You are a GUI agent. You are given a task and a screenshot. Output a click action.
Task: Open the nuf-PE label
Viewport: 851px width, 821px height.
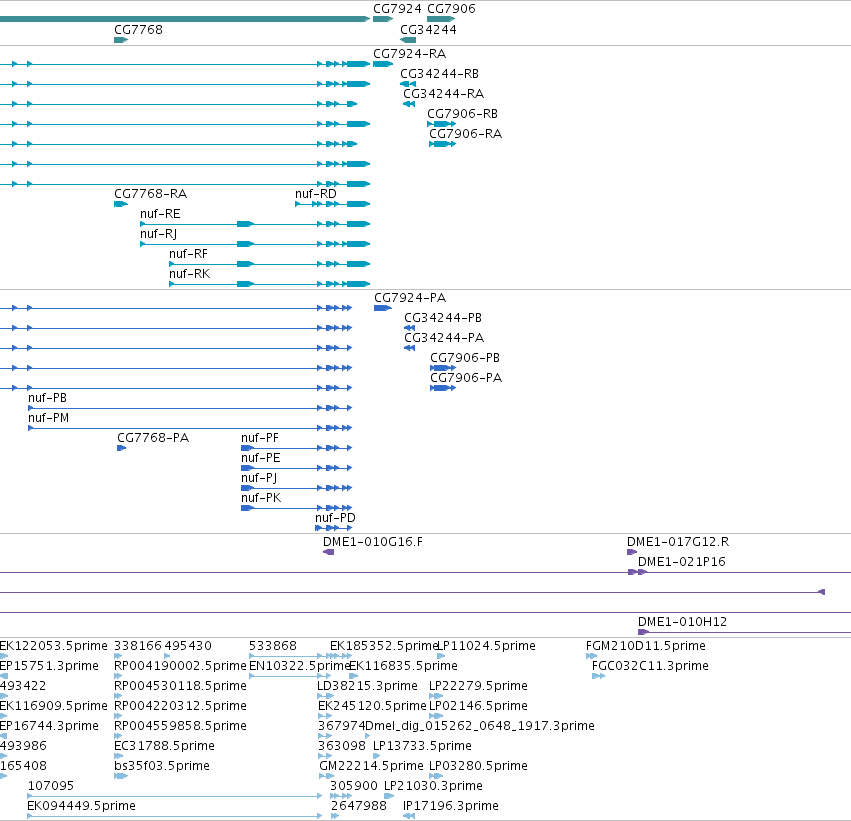tap(261, 458)
